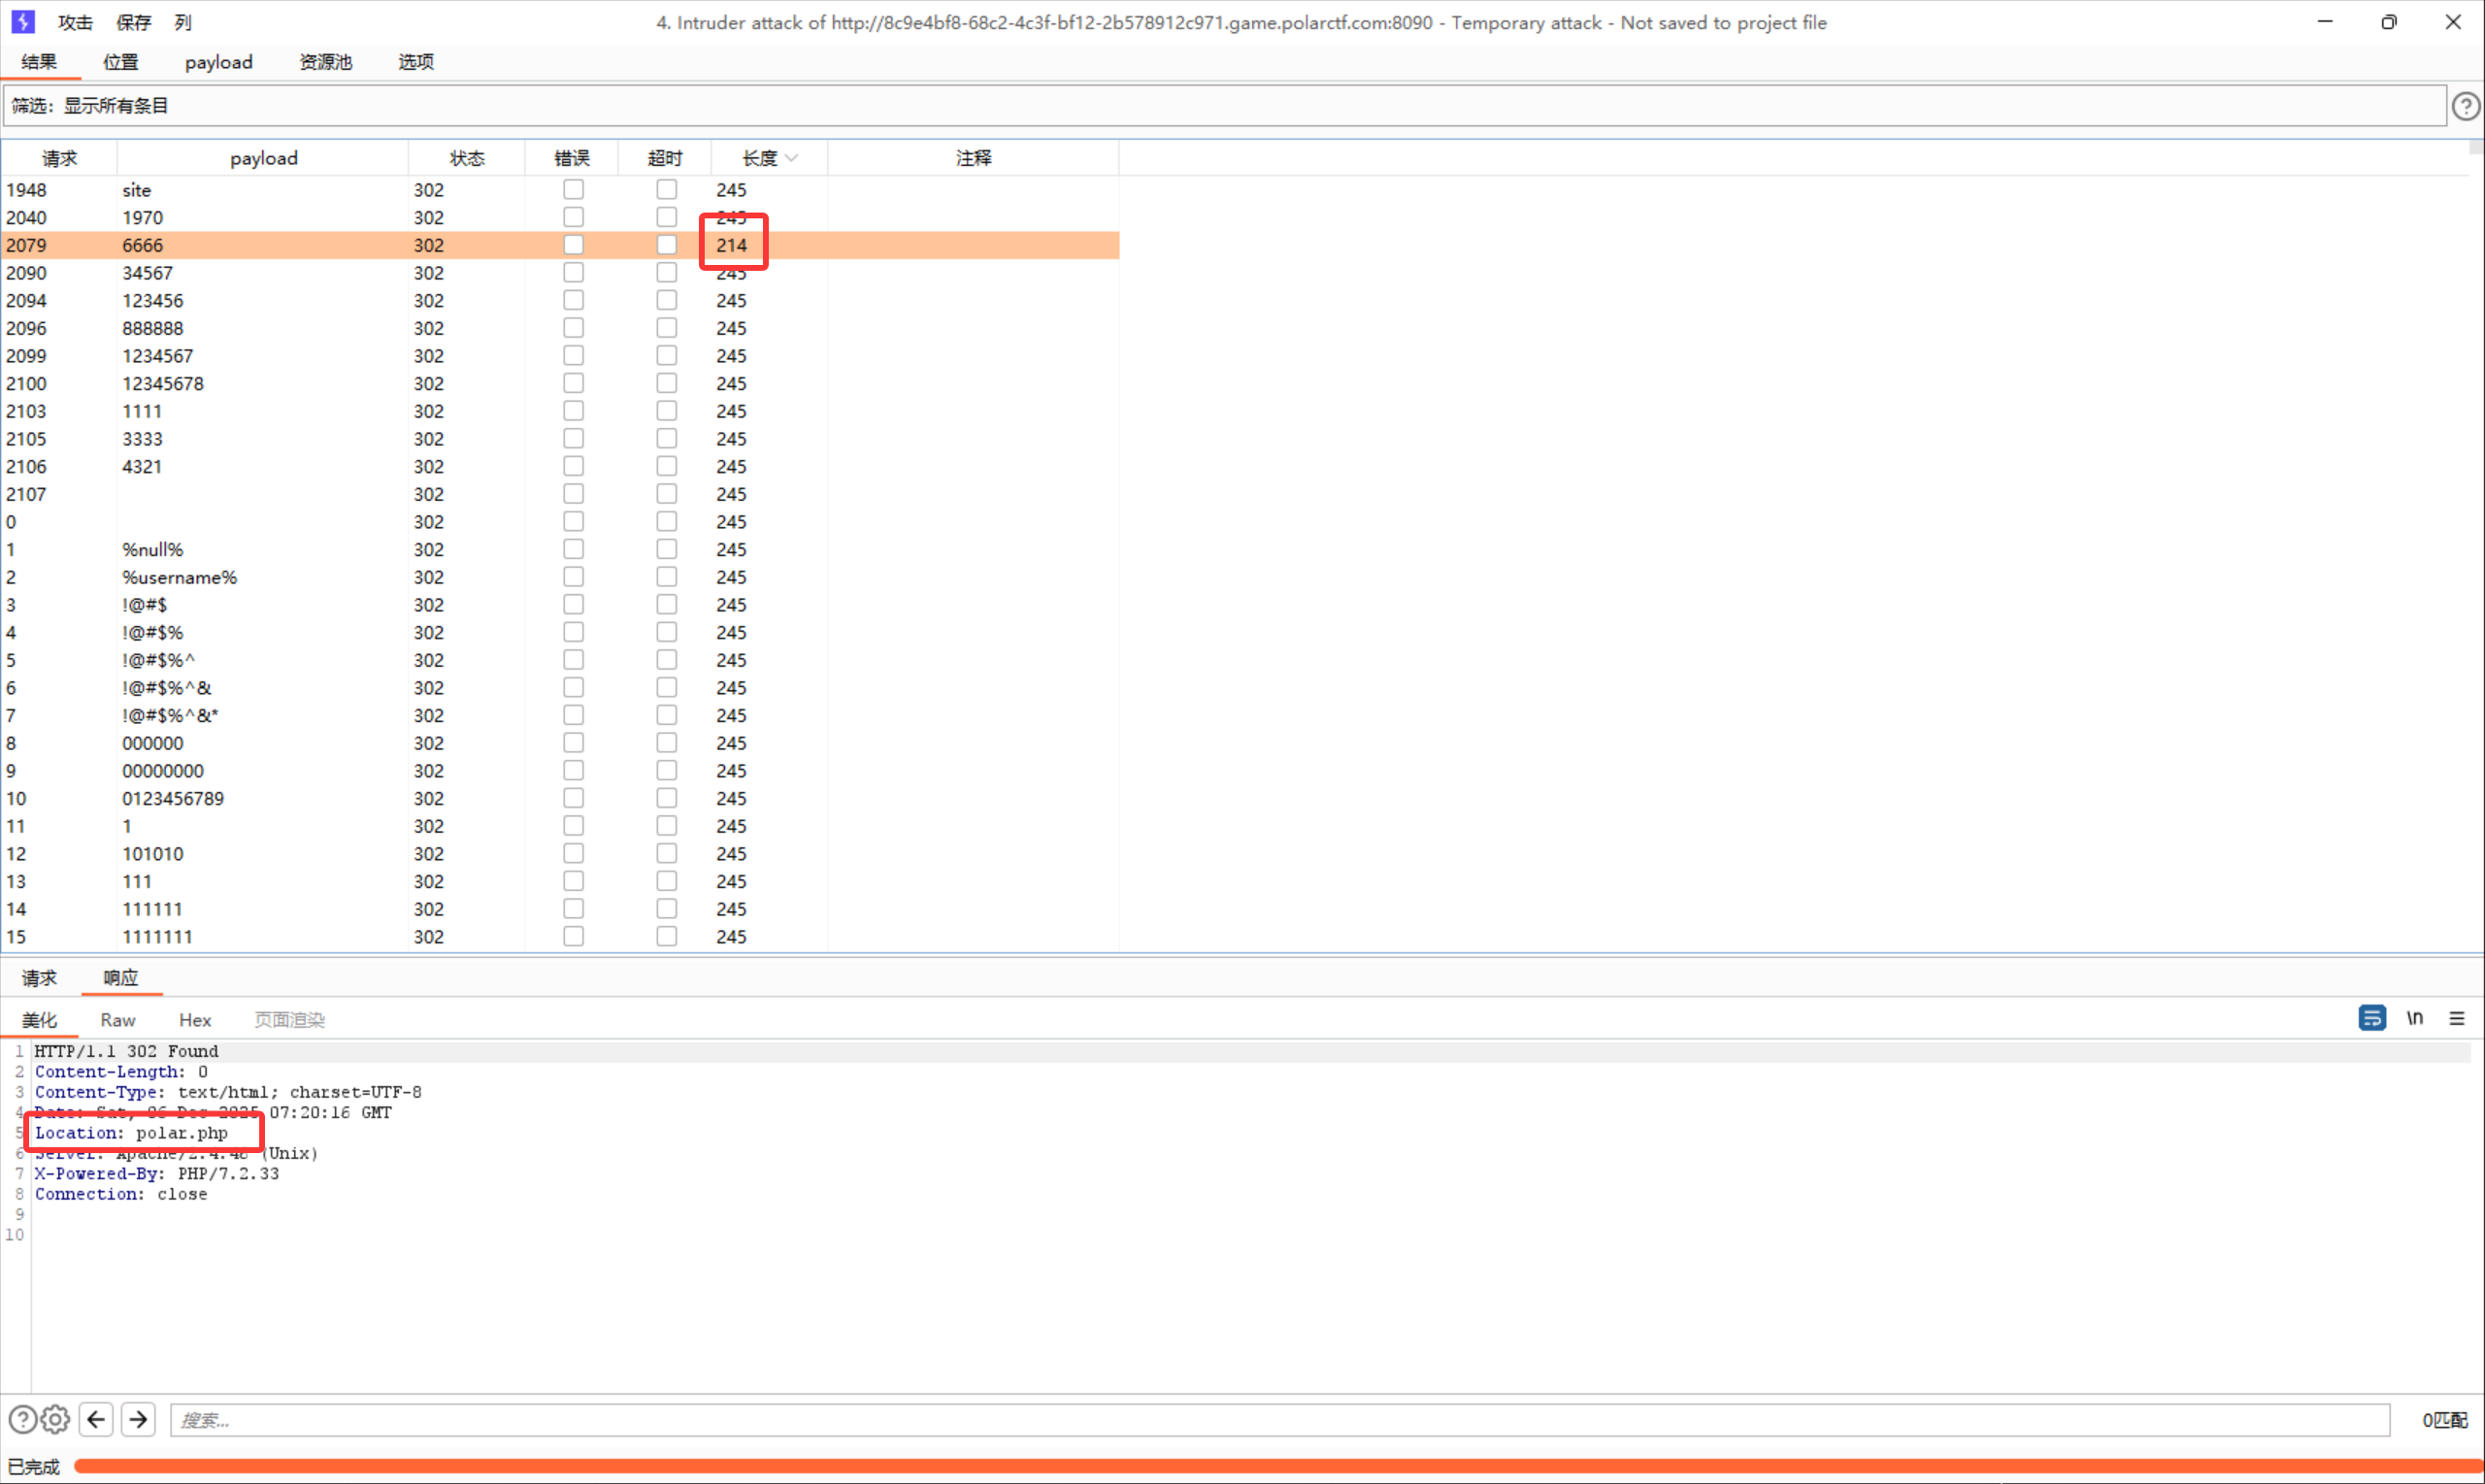The image size is (2485, 1484).
Task: Open the 列 menu
Action: click(x=182, y=22)
